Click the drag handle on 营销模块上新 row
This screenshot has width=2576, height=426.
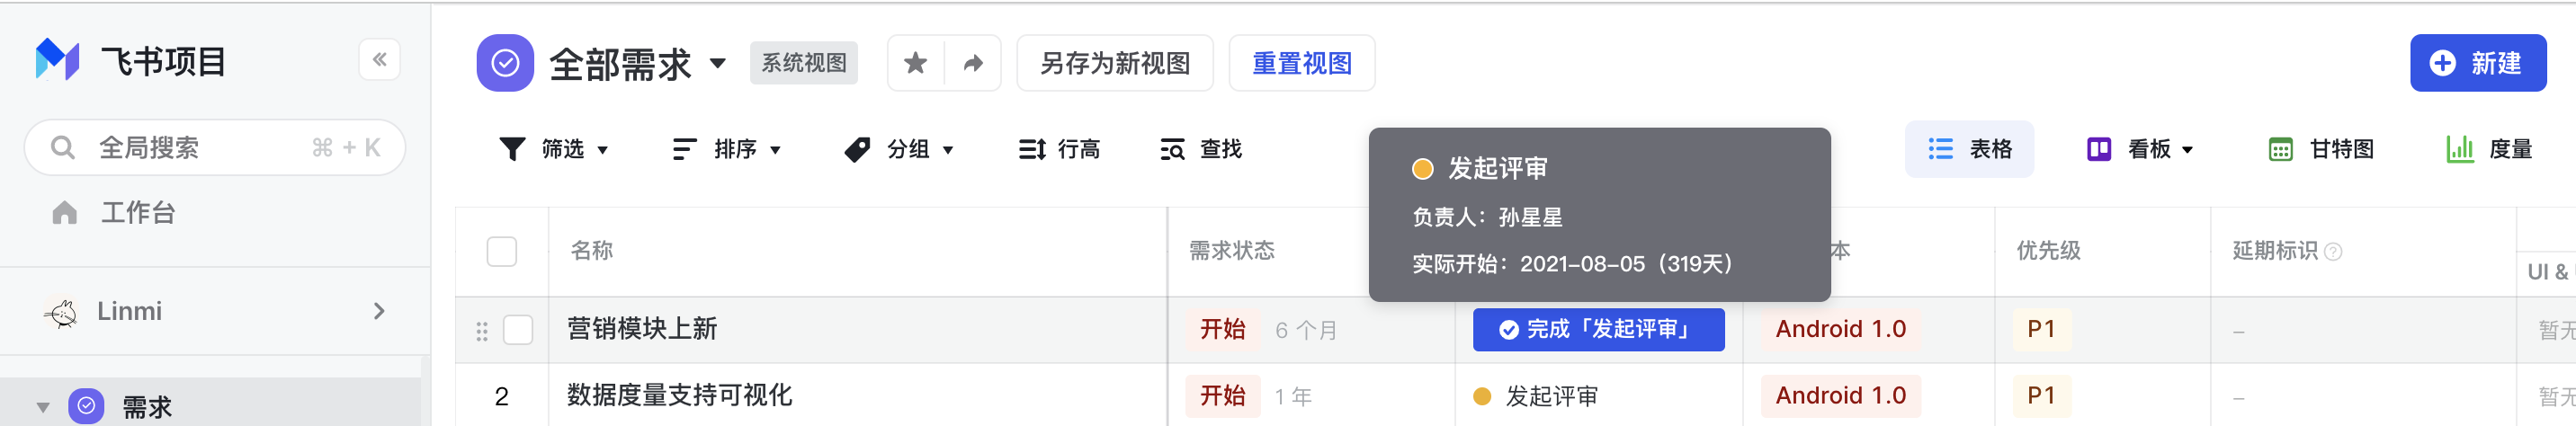482,331
